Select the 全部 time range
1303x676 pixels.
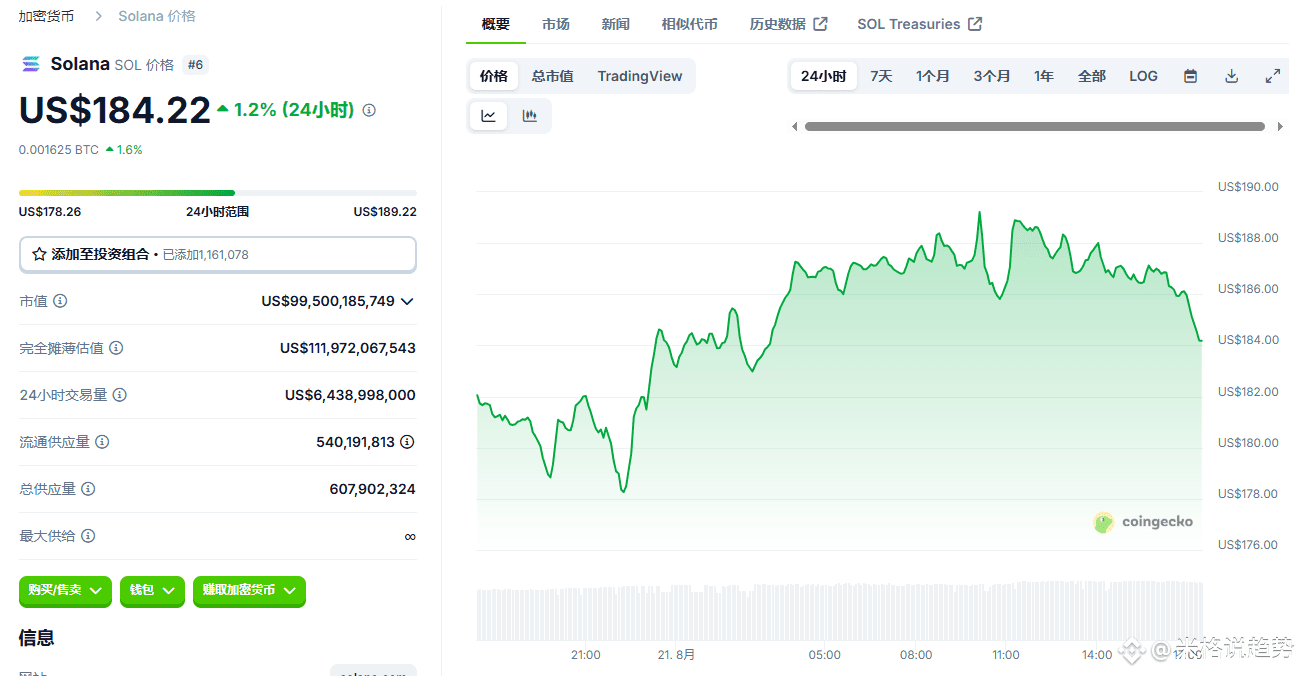click(1092, 76)
